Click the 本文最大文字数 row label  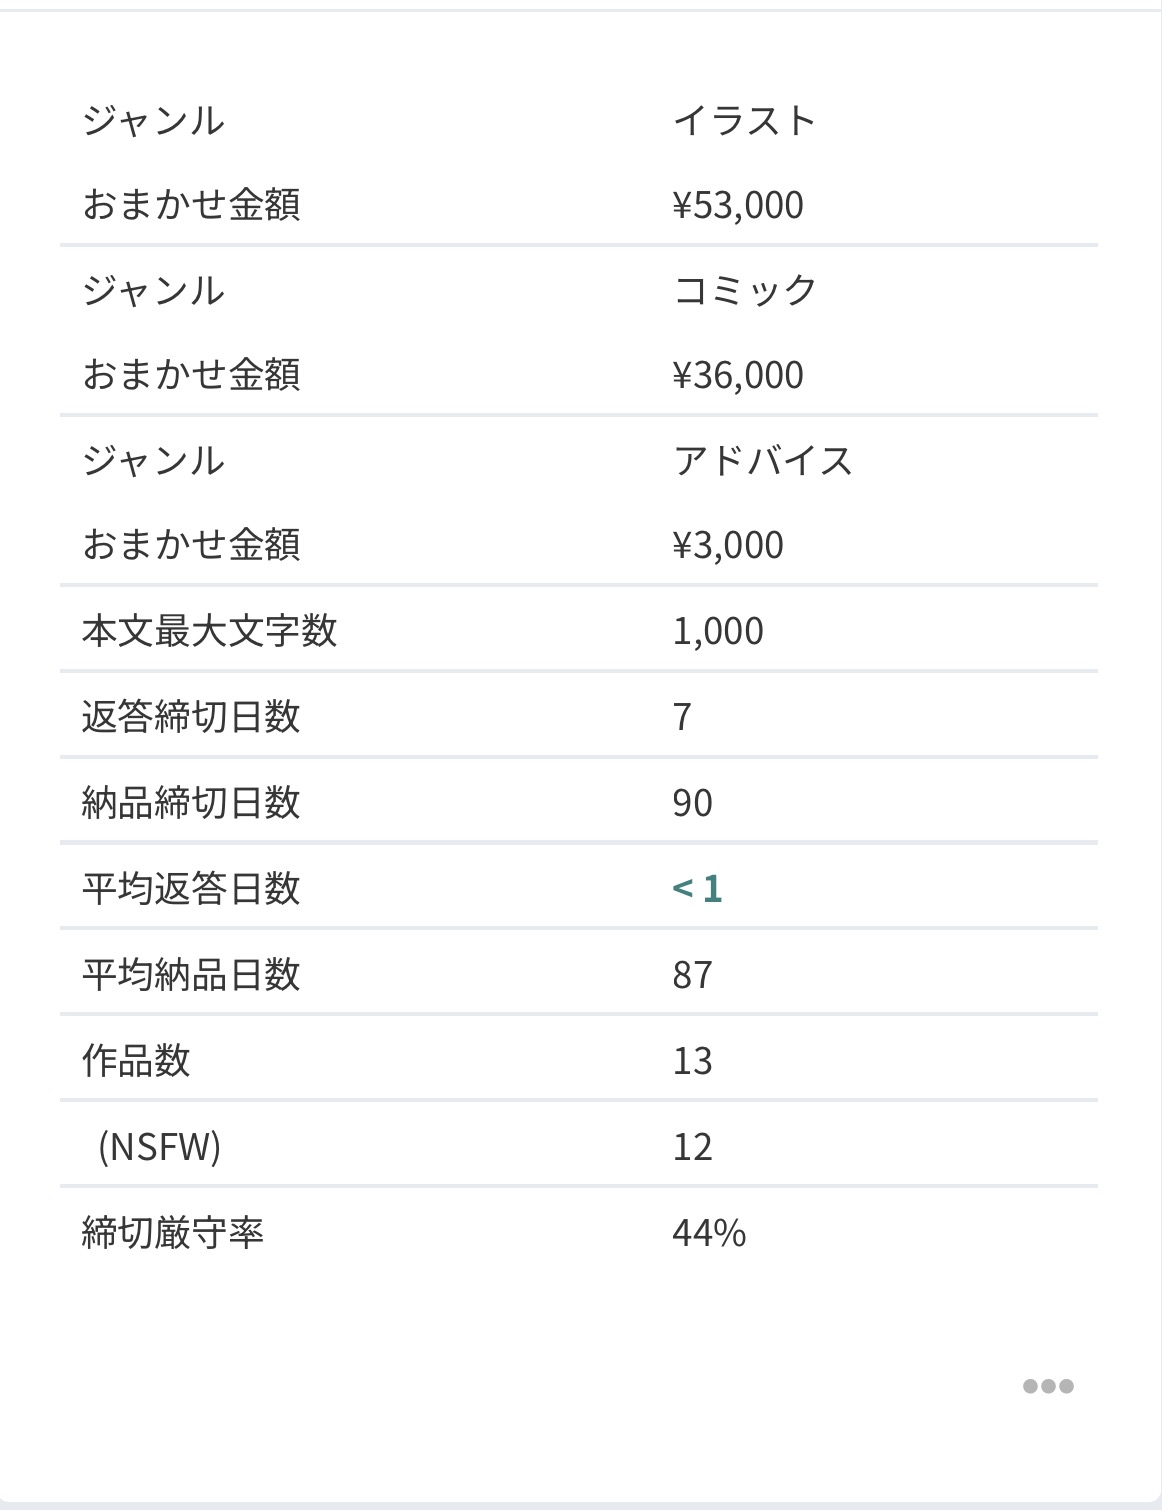click(209, 631)
